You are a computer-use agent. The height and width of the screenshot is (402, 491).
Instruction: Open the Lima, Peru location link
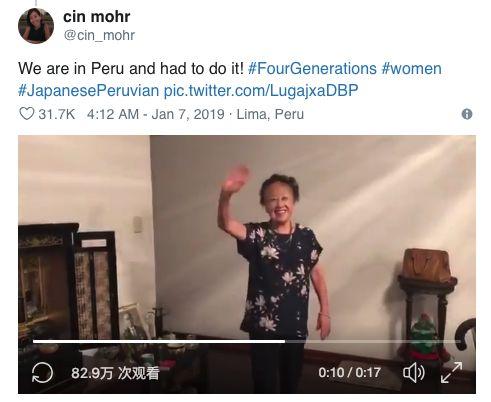coord(270,114)
